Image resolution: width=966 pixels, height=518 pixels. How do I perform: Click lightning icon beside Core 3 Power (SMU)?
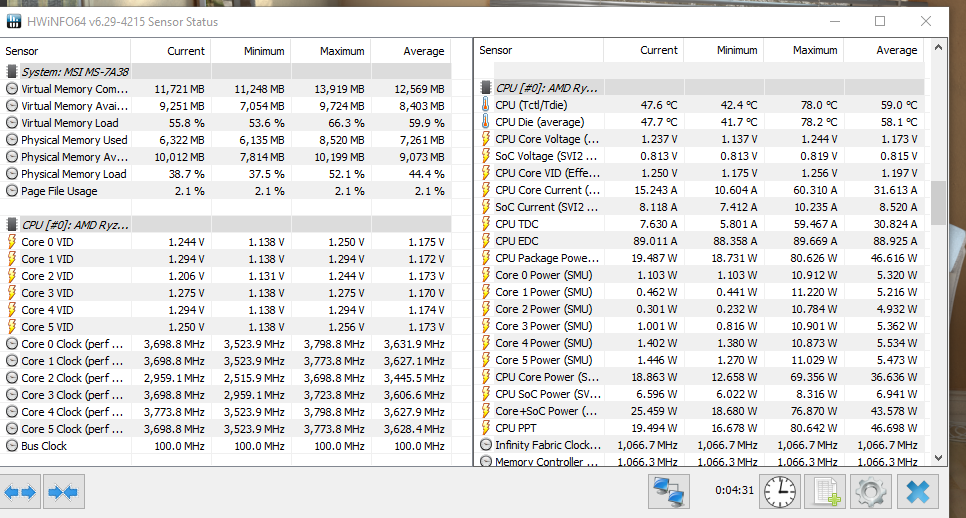(x=485, y=326)
